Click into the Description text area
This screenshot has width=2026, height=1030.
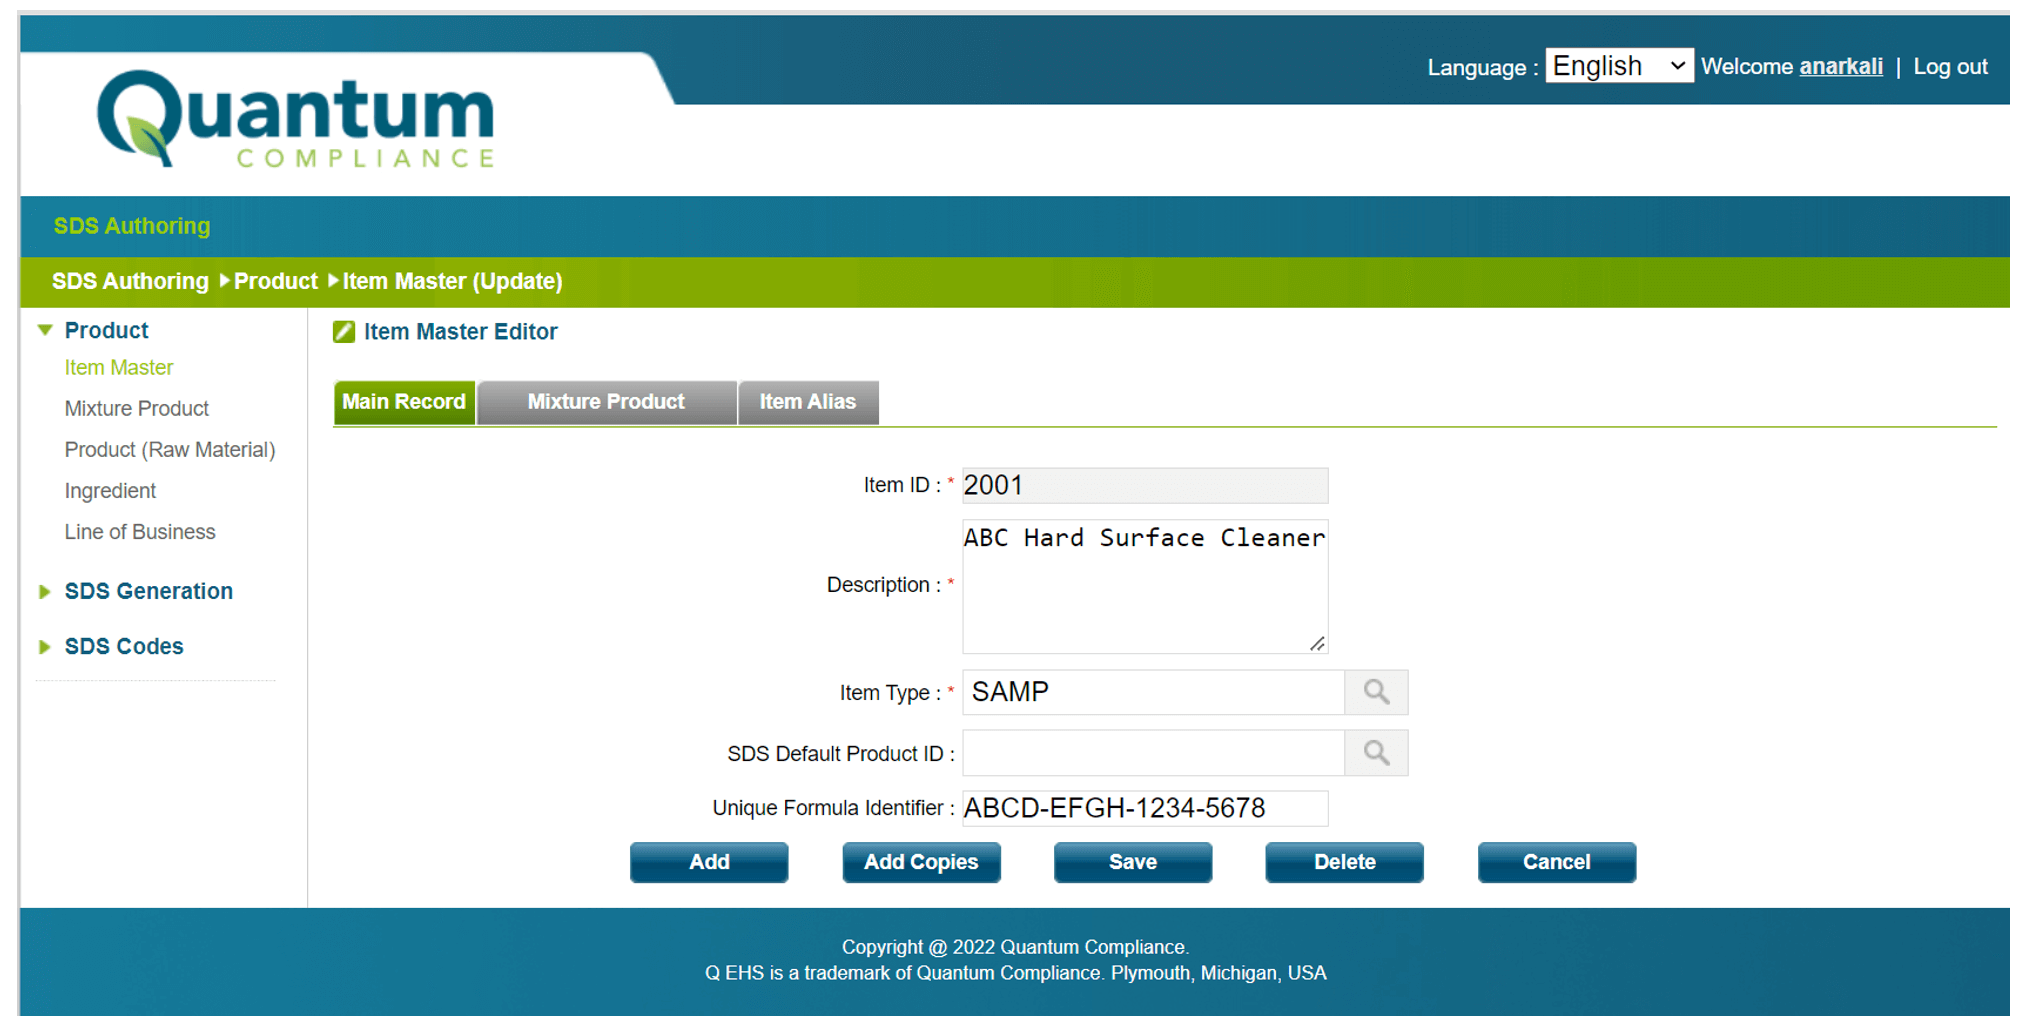1145,586
